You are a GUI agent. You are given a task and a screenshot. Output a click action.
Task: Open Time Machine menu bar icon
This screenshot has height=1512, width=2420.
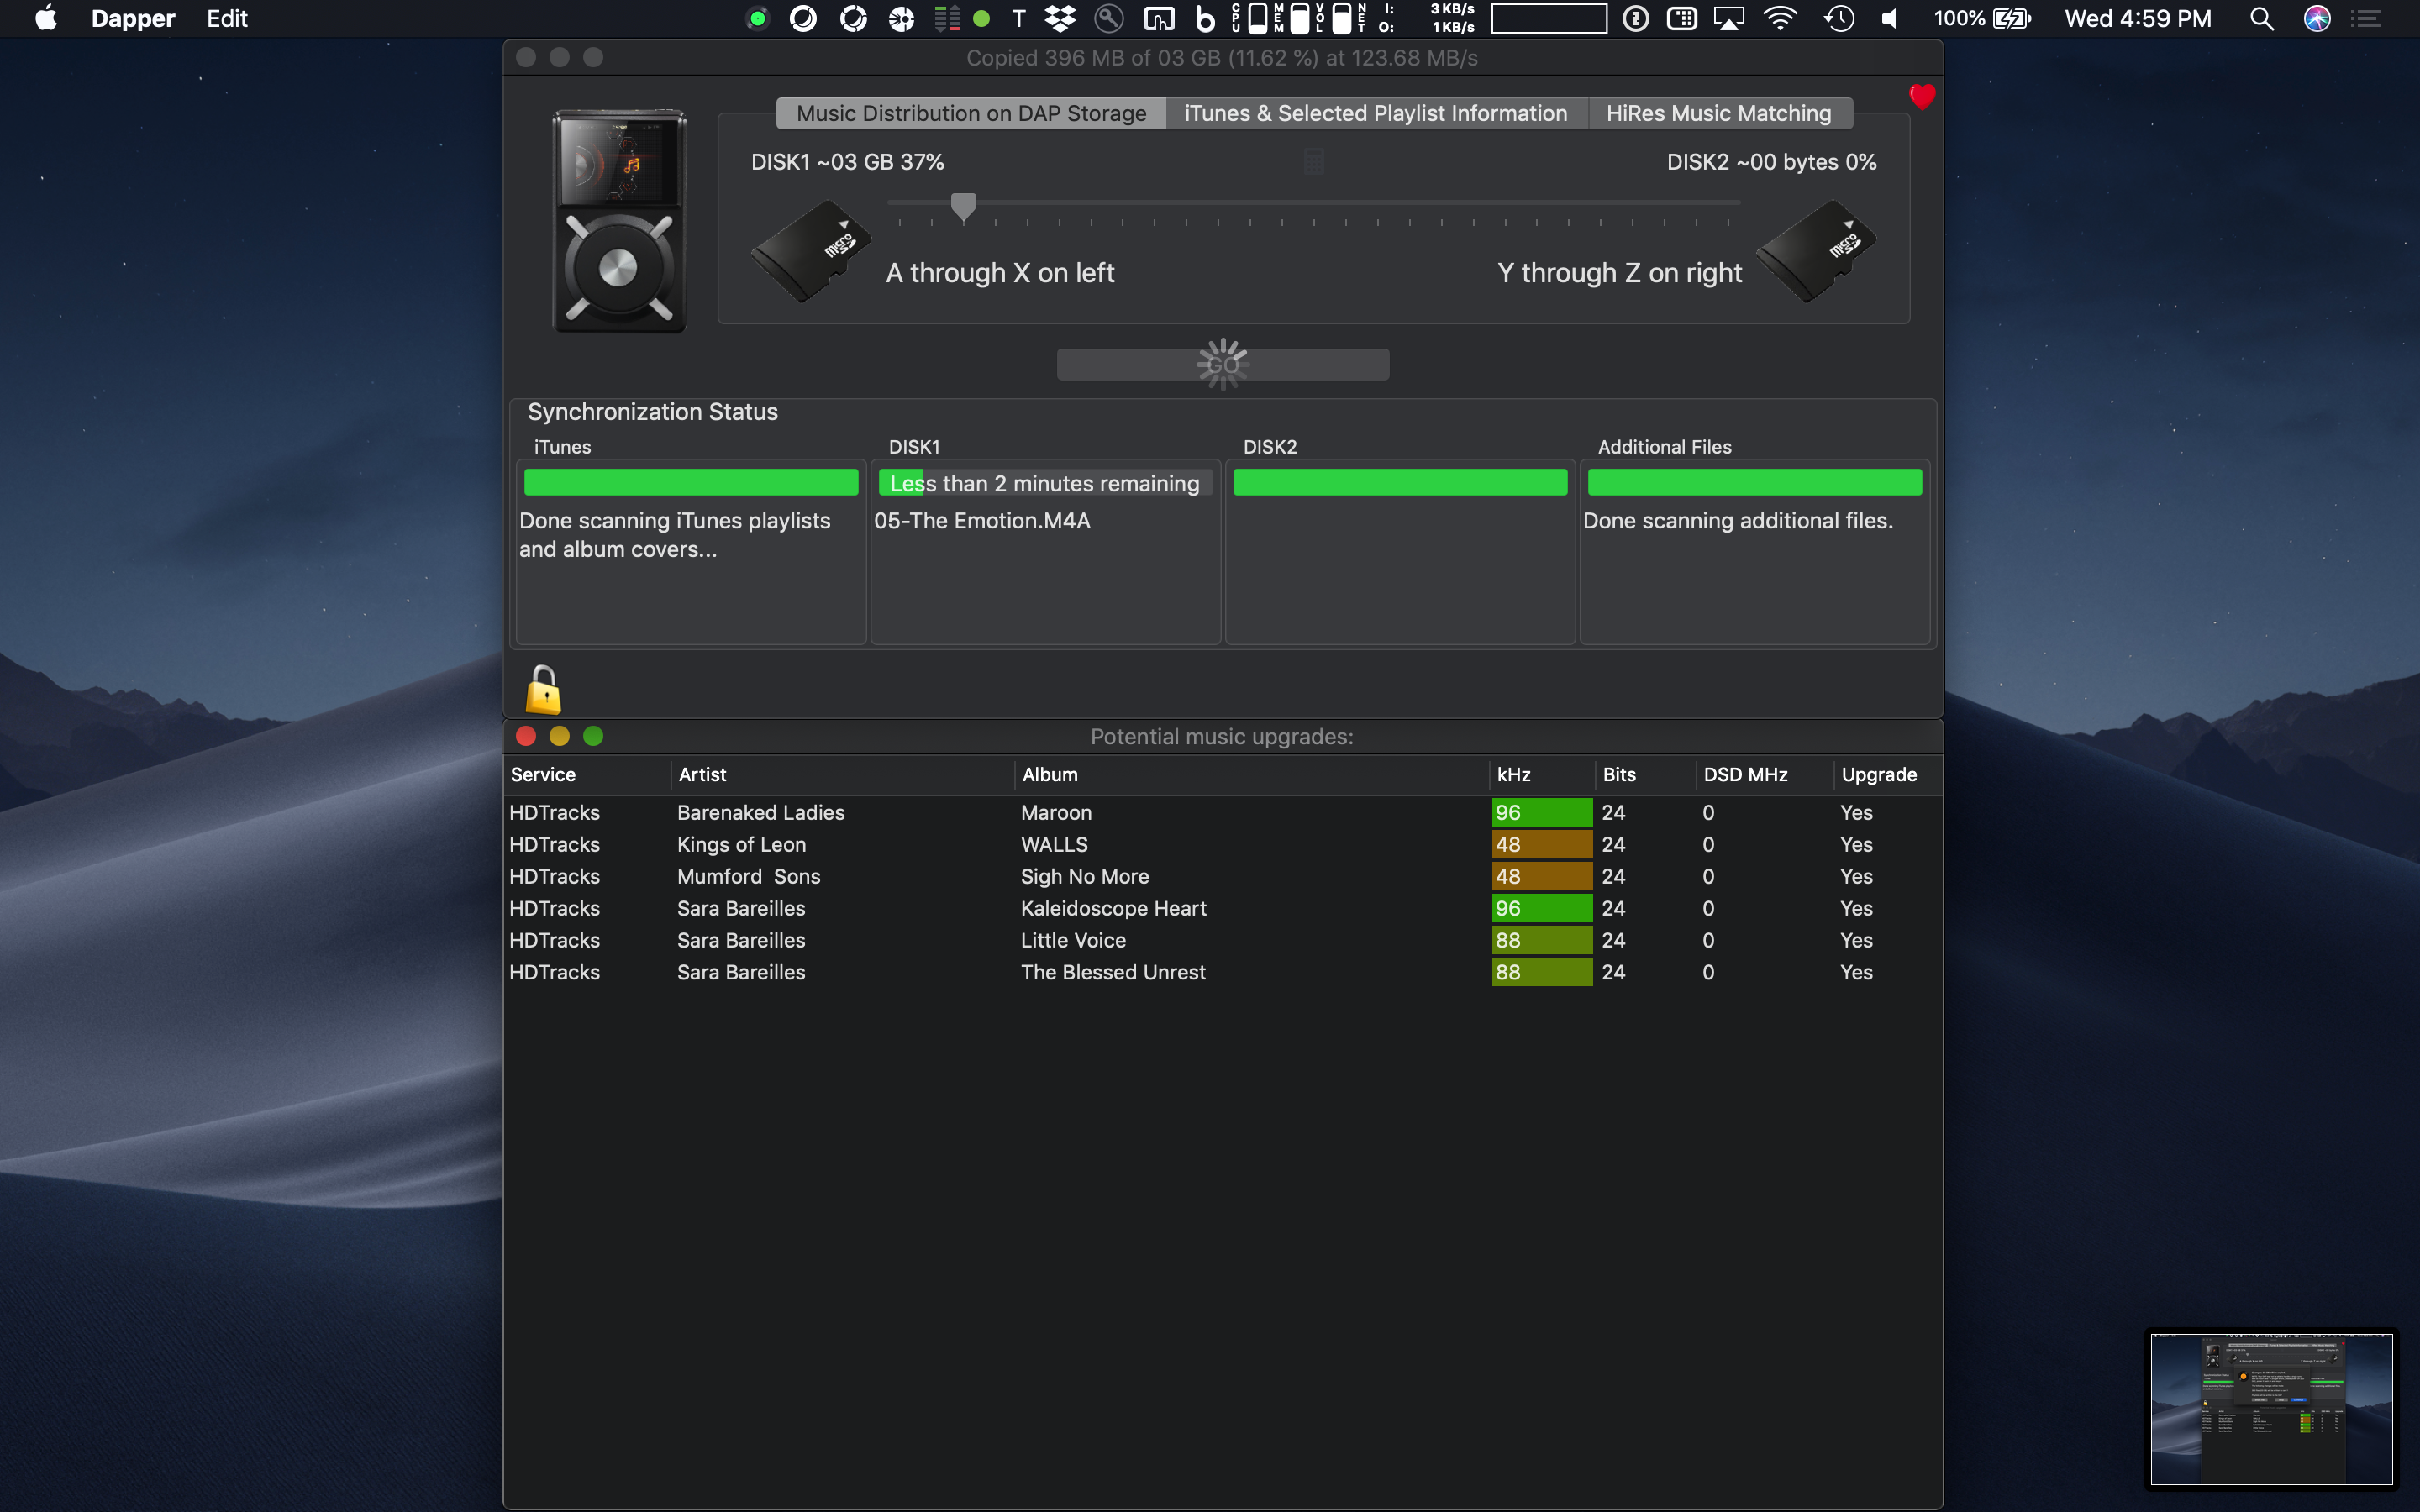[1838, 18]
